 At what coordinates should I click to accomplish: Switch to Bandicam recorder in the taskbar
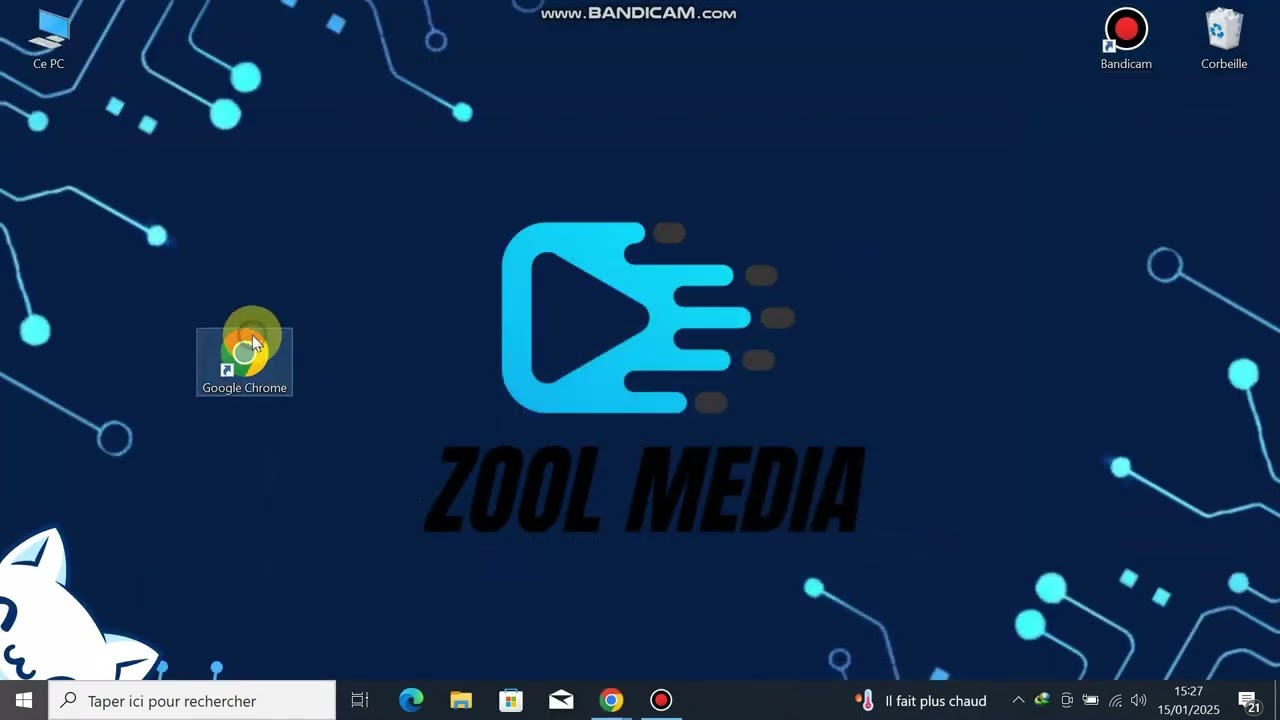661,700
